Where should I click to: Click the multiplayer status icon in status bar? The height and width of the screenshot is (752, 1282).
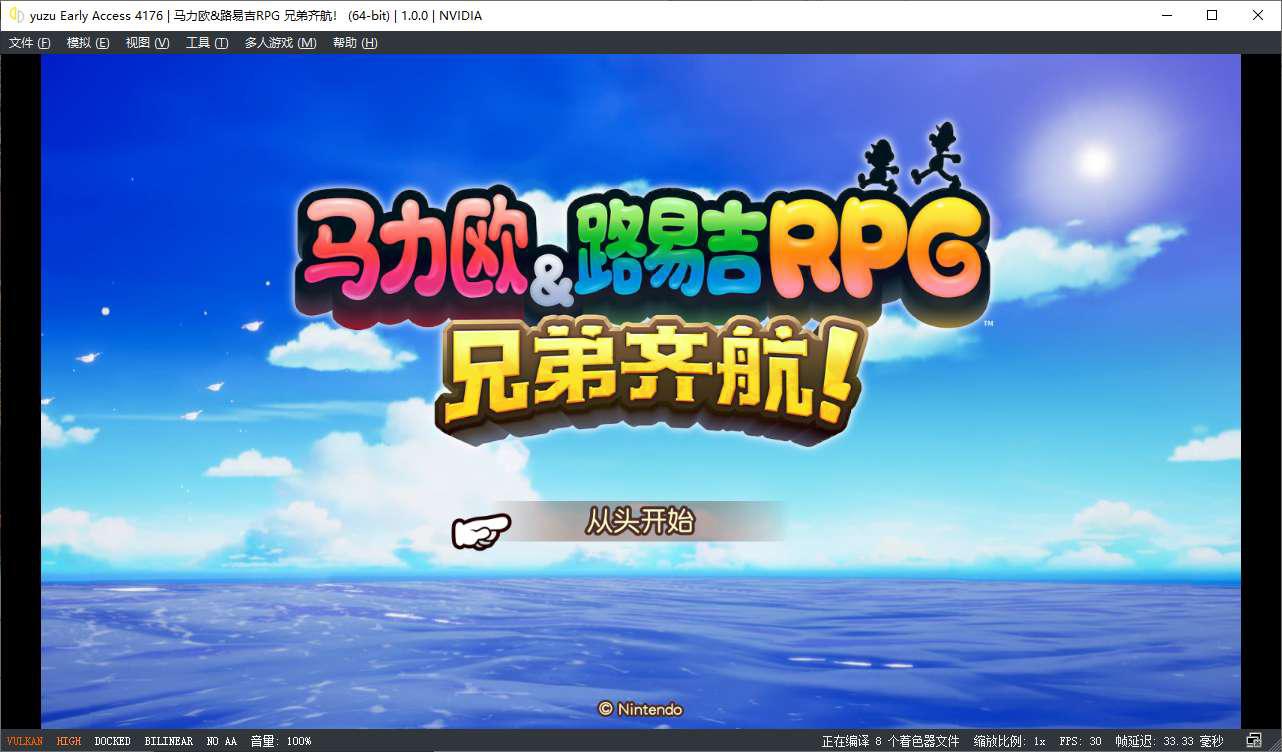1254,741
